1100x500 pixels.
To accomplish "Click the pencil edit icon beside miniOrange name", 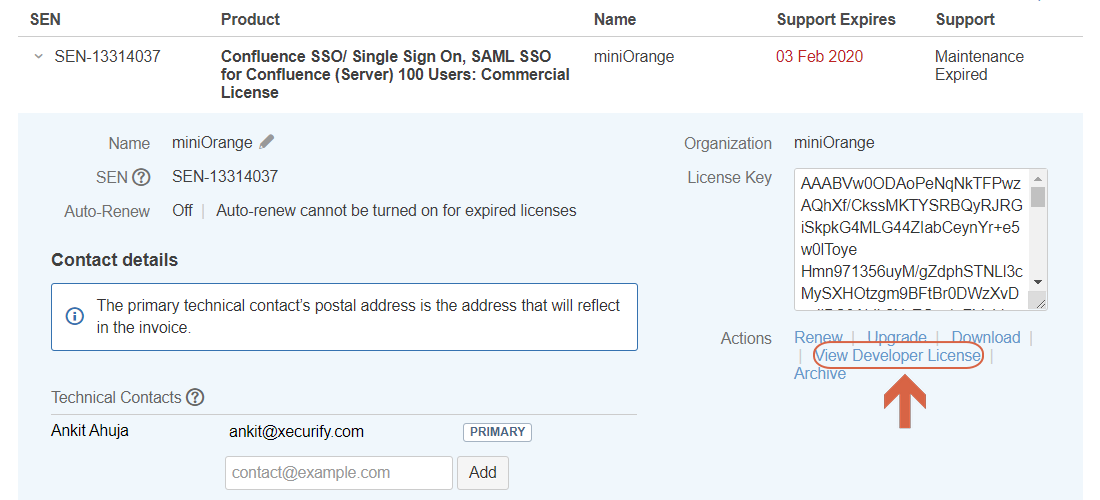I will click(267, 142).
